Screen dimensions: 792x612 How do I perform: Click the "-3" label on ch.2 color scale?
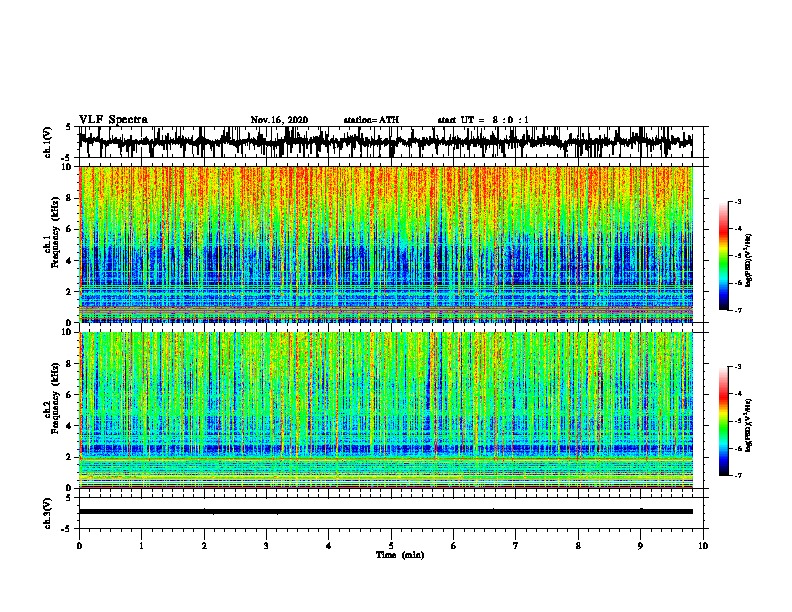coord(737,367)
